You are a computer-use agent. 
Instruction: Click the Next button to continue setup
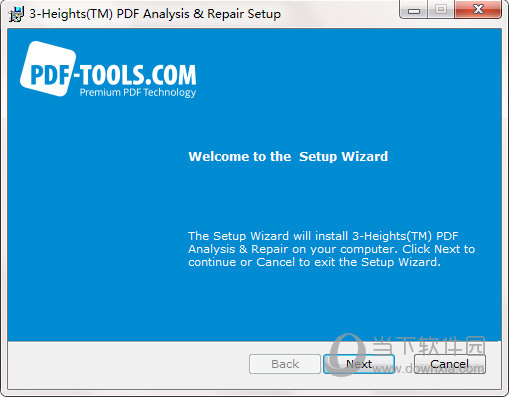pos(359,364)
